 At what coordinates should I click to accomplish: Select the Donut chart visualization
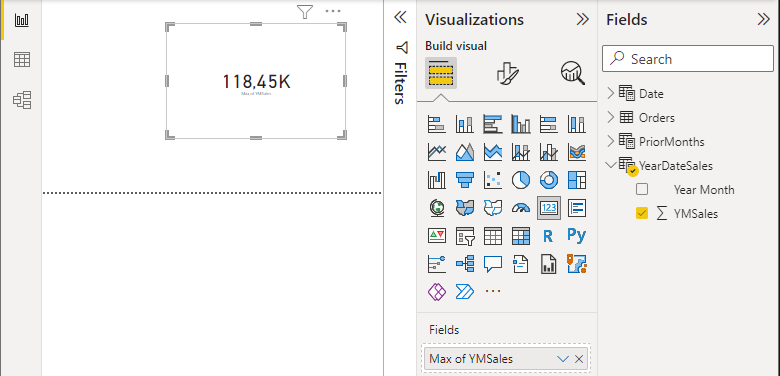[x=549, y=180]
